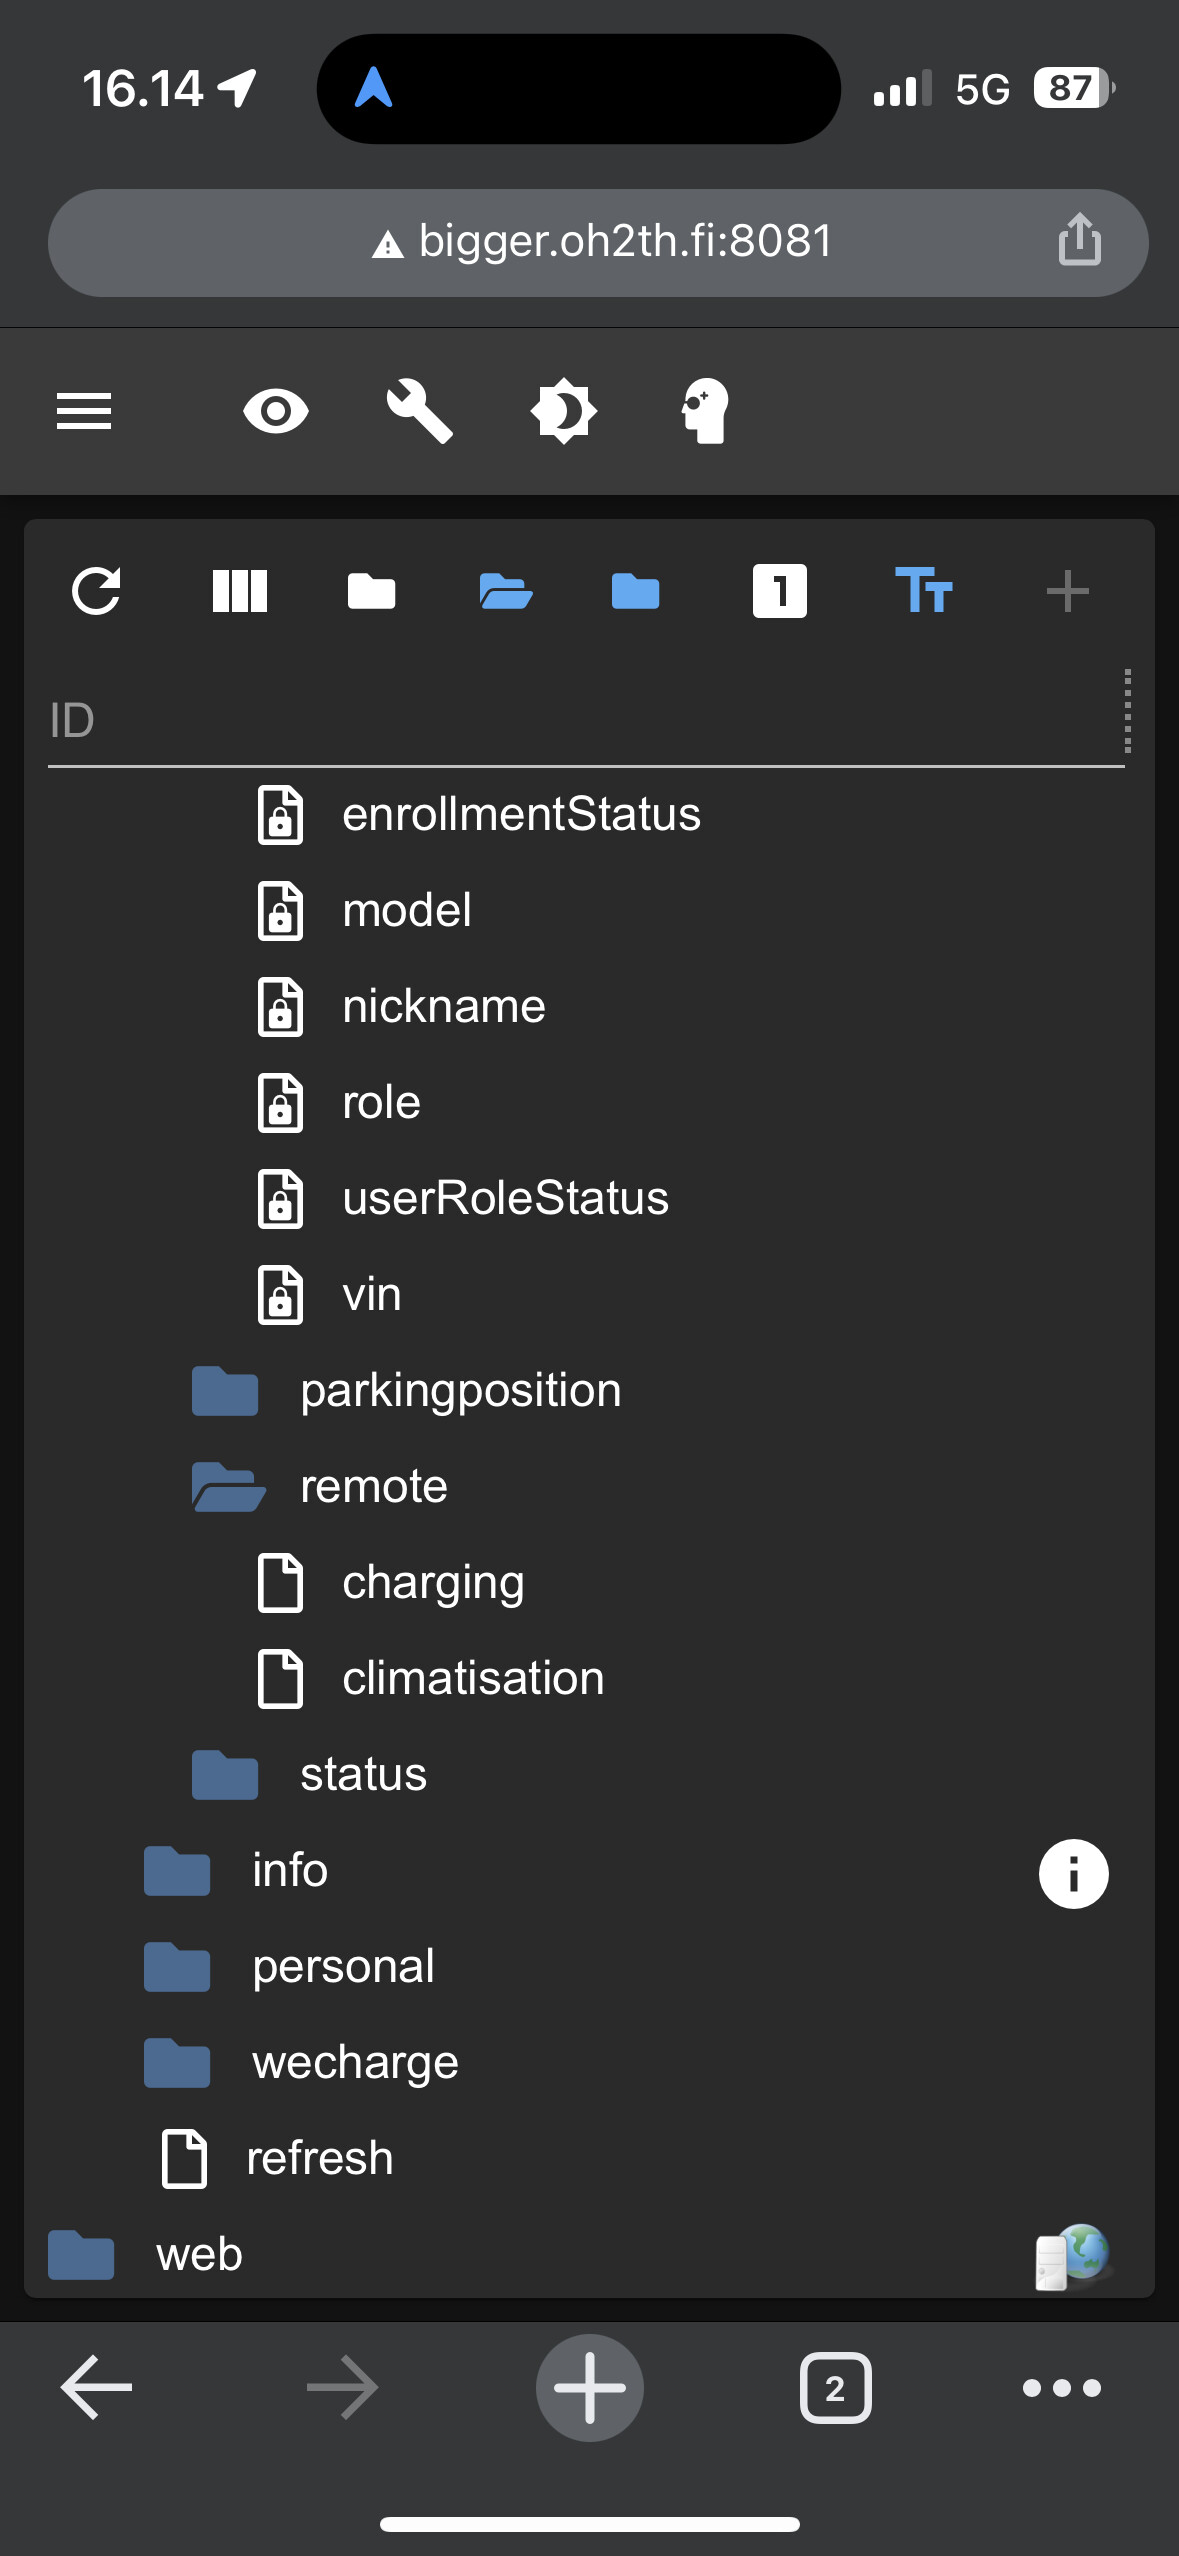Click the info circle on the info row
Image resolution: width=1179 pixels, height=2556 pixels.
coord(1073,1873)
